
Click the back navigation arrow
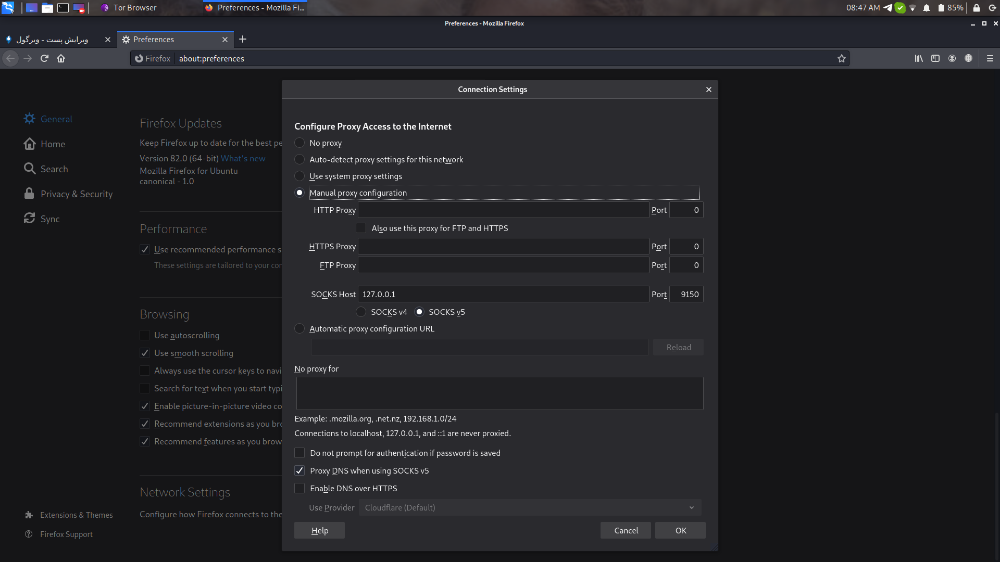[x=11, y=58]
